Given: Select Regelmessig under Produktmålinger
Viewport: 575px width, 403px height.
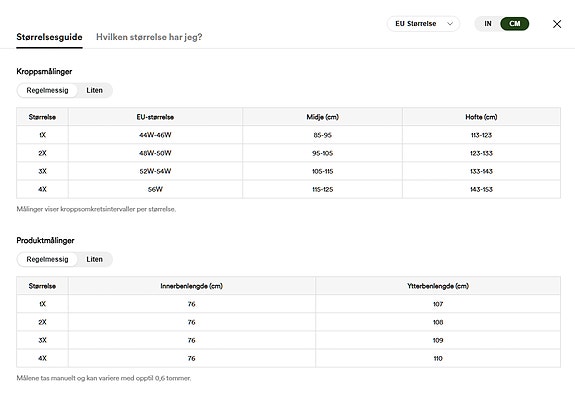Looking at the screenshot, I should [47, 260].
